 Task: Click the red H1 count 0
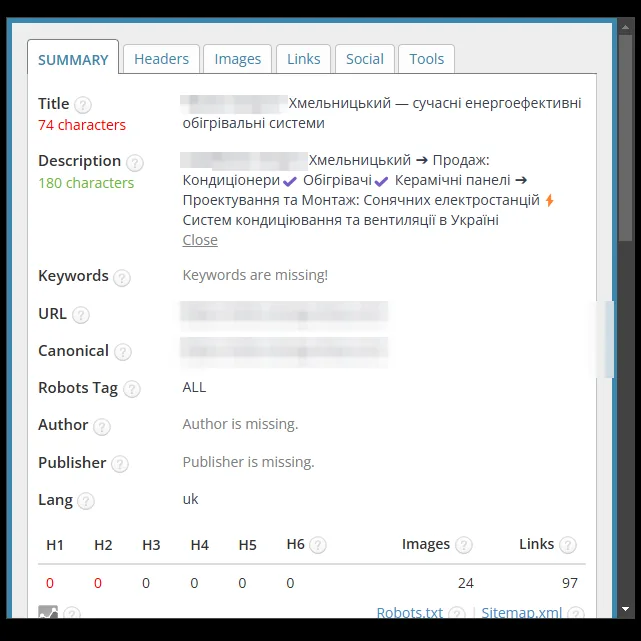coord(49,583)
